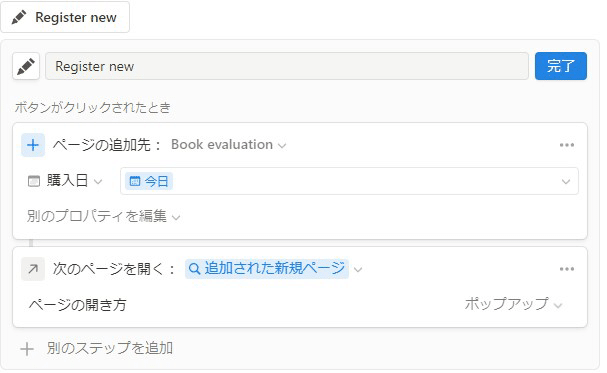607x373 pixels.
Task: Open the 購入日 property dropdown
Action: 74,181
